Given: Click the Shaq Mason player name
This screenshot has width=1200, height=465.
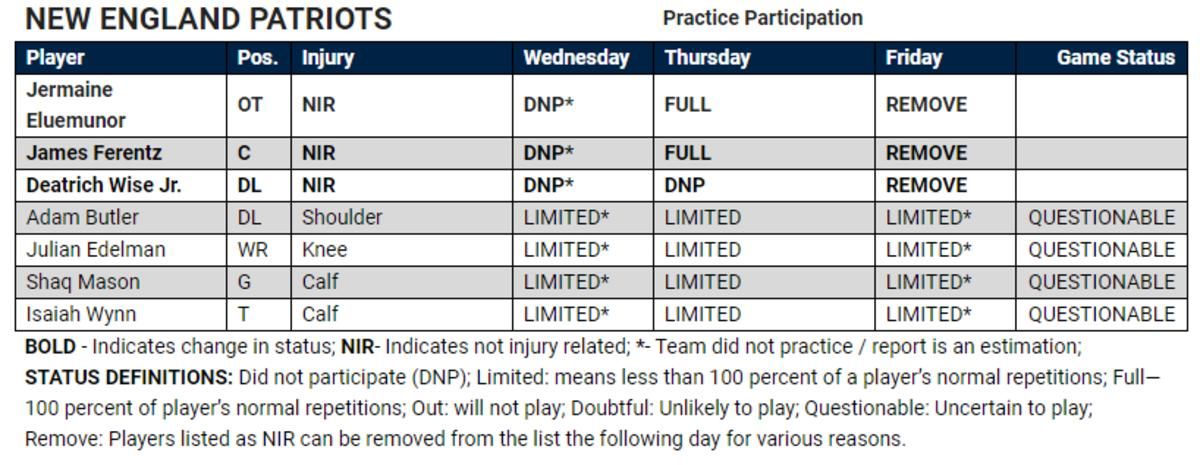Looking at the screenshot, I should point(82,281).
